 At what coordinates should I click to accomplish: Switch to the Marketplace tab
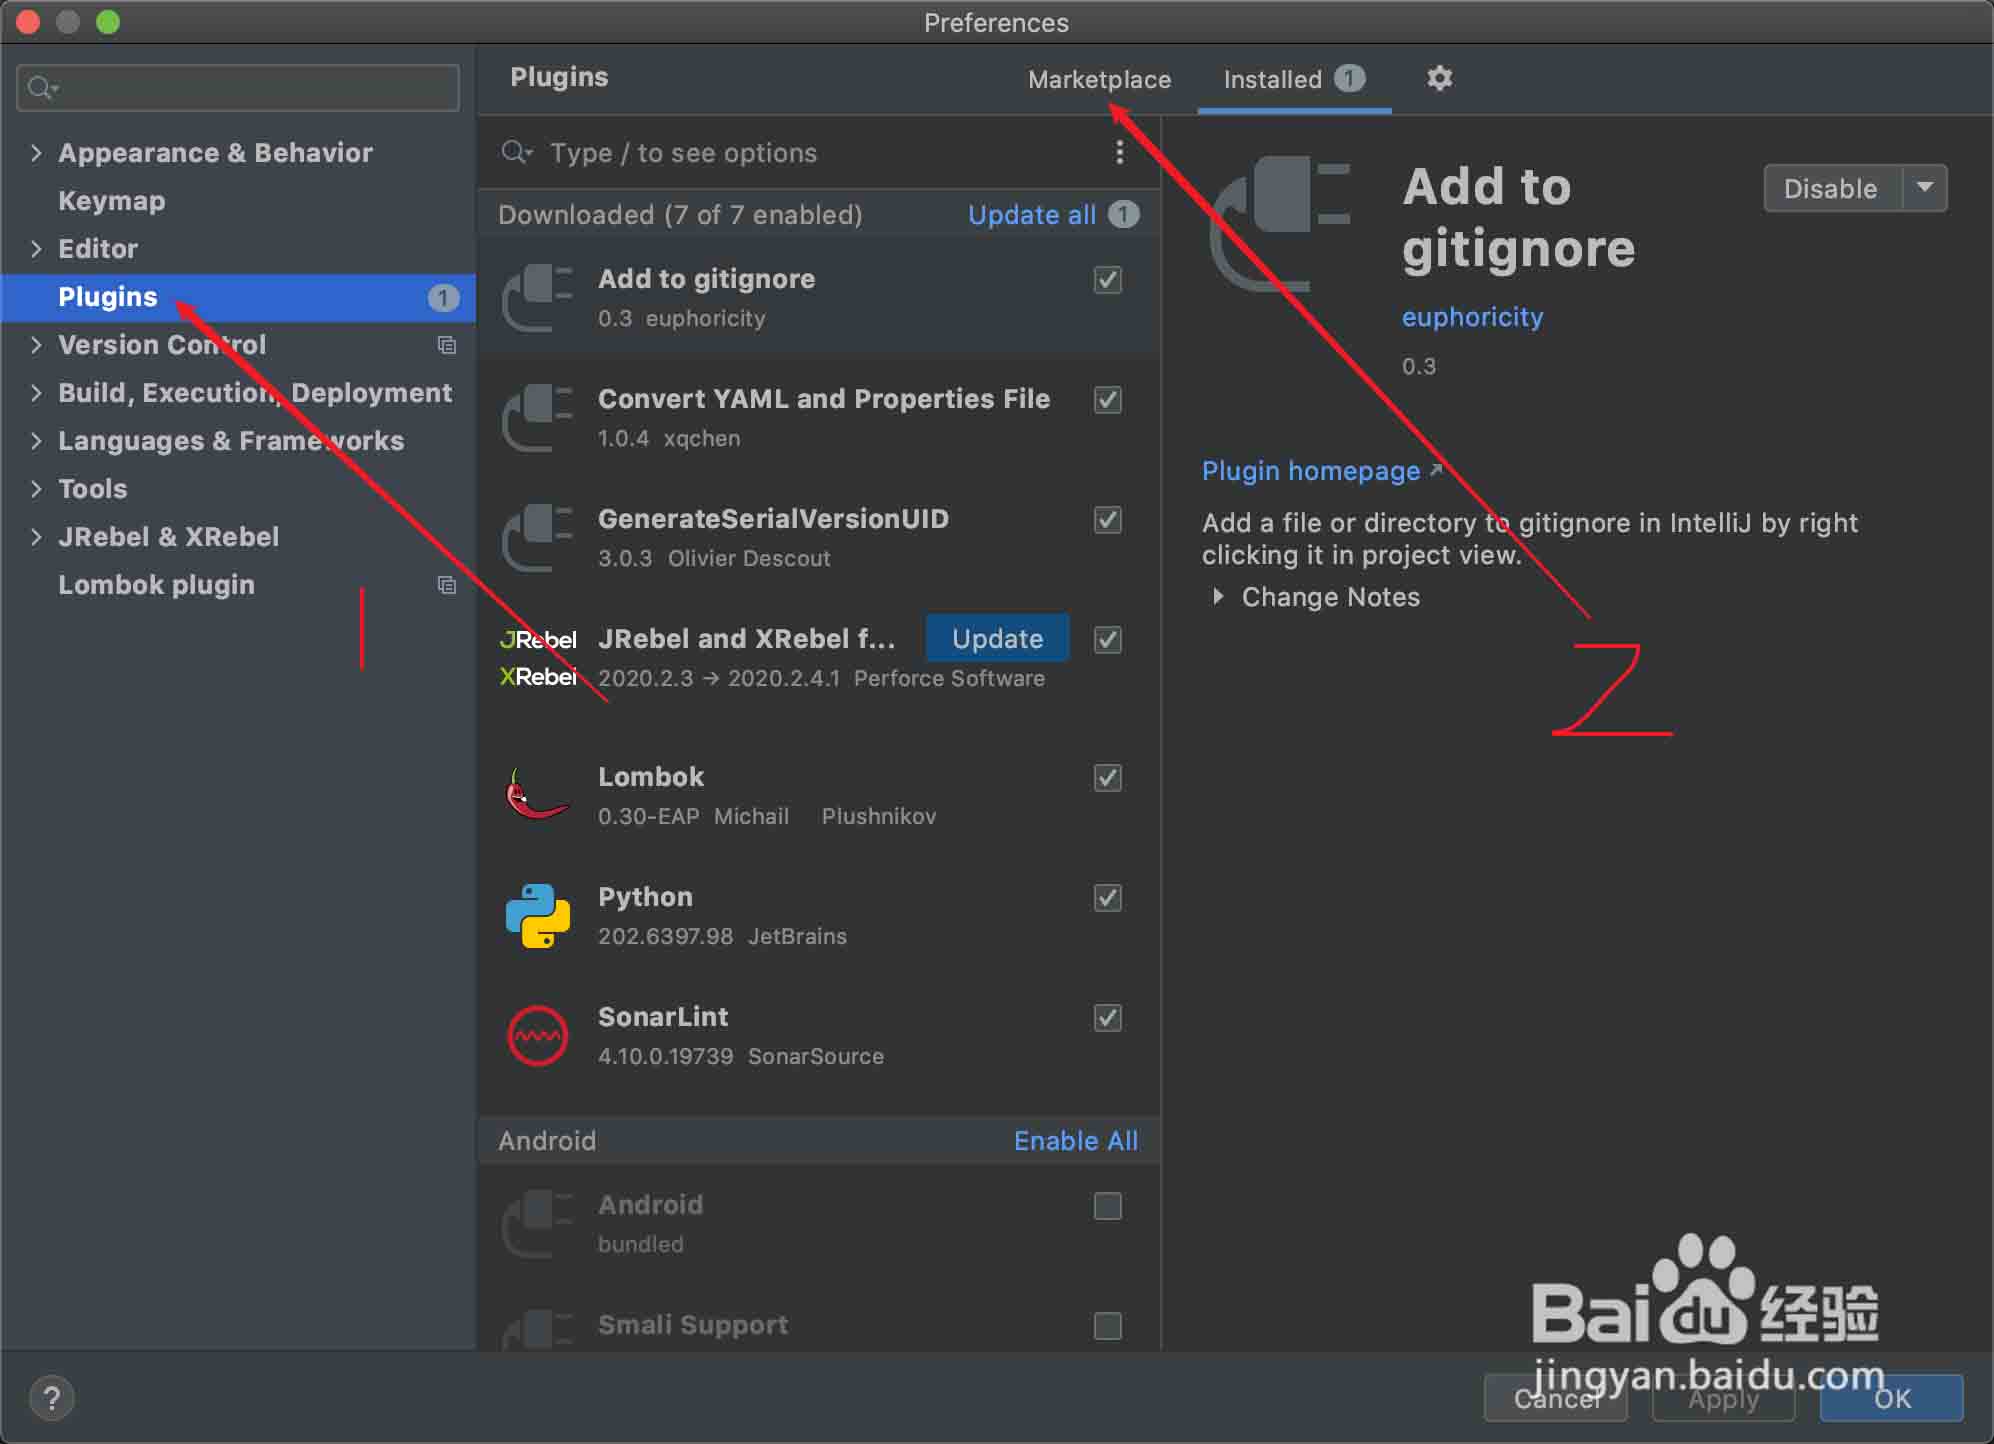tap(1099, 79)
